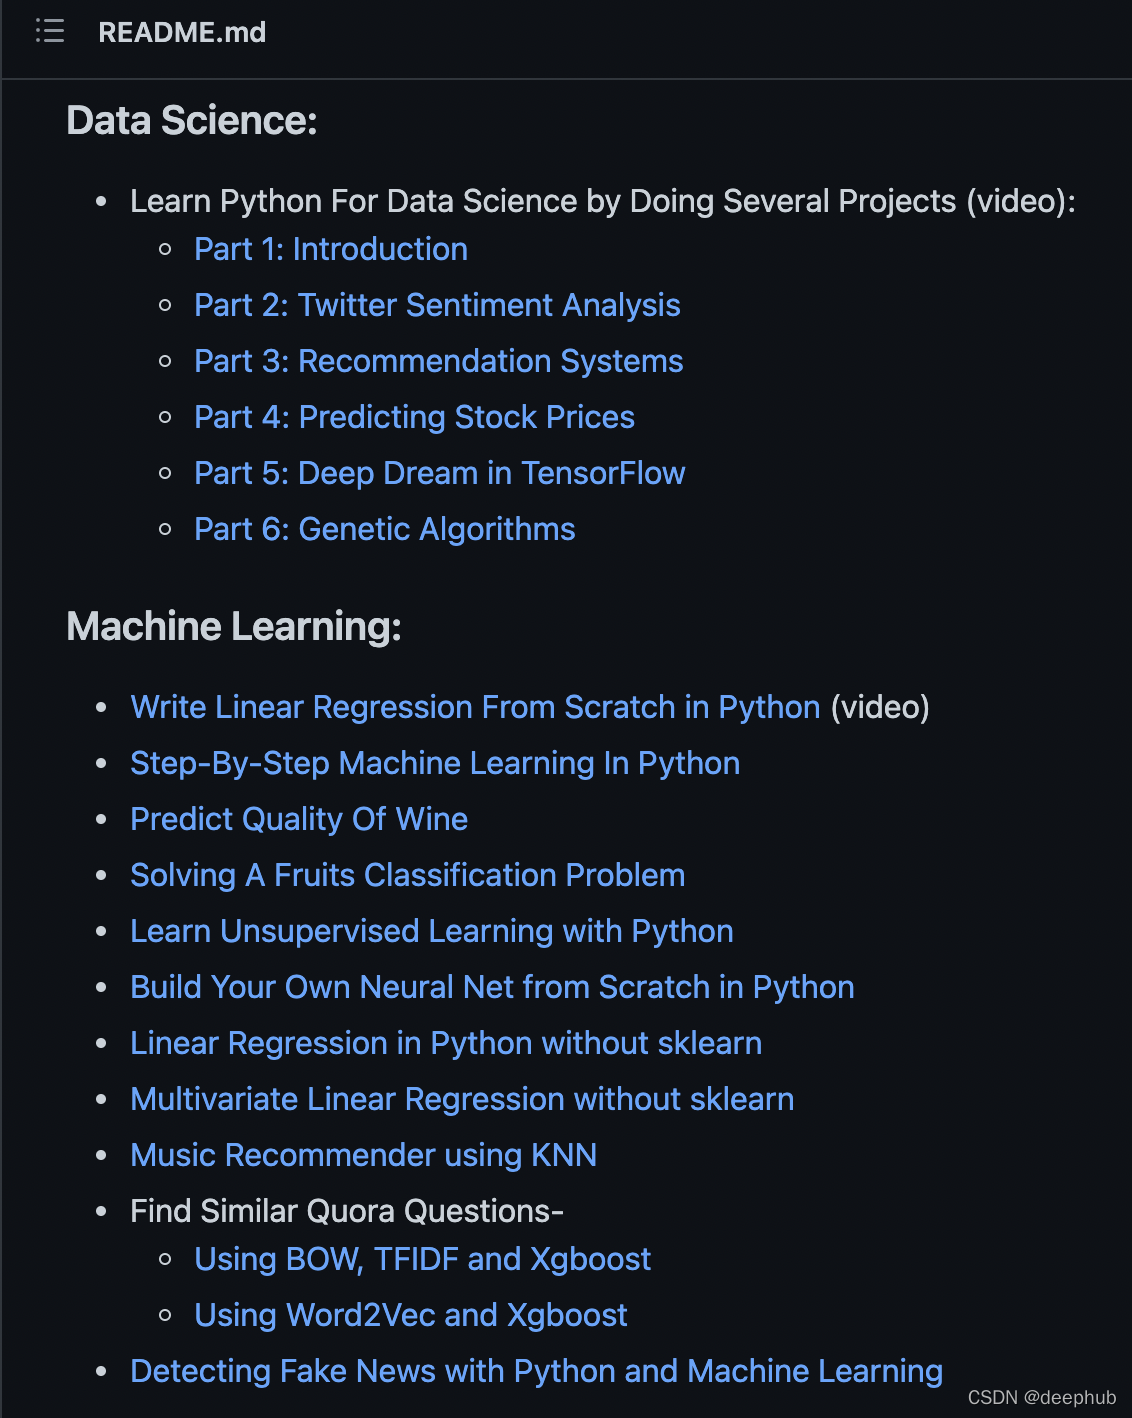Open Part 5: Deep Dream in TensorFlow link
This screenshot has width=1132, height=1418.
pos(440,473)
